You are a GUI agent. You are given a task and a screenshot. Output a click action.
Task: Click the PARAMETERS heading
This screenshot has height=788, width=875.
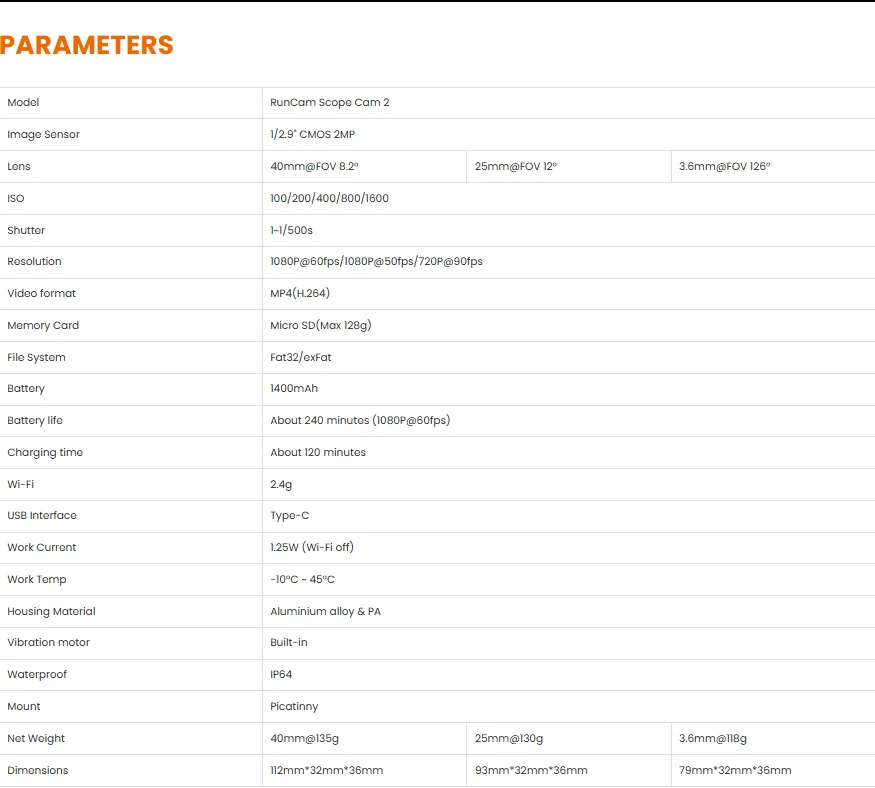point(87,45)
